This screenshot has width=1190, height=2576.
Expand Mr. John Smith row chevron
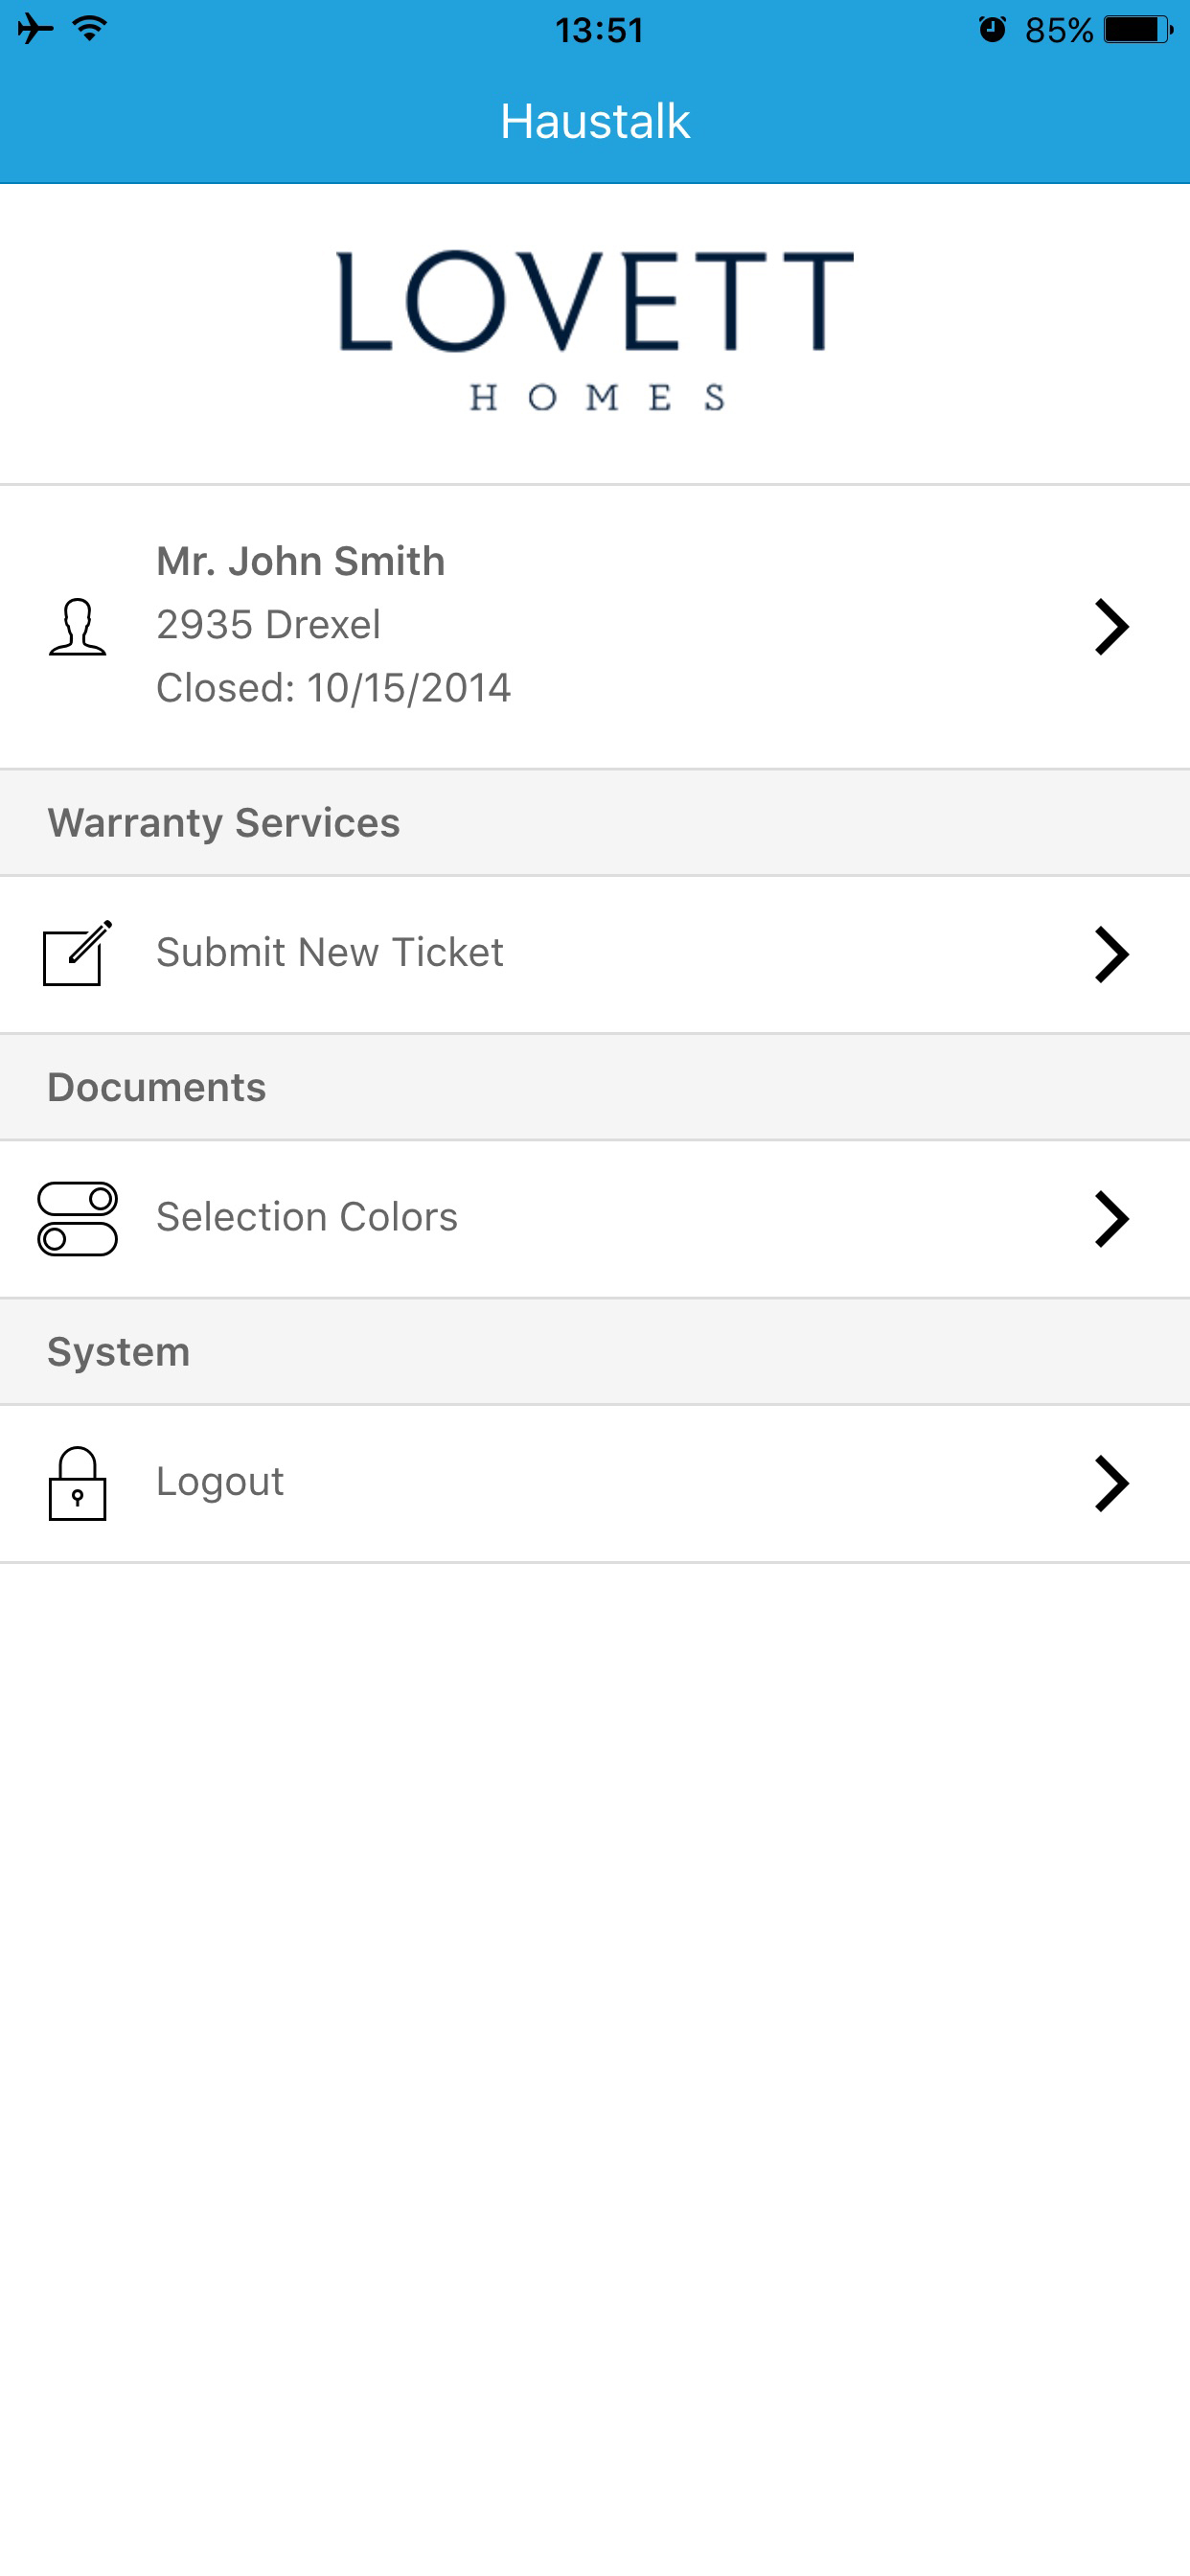1111,627
